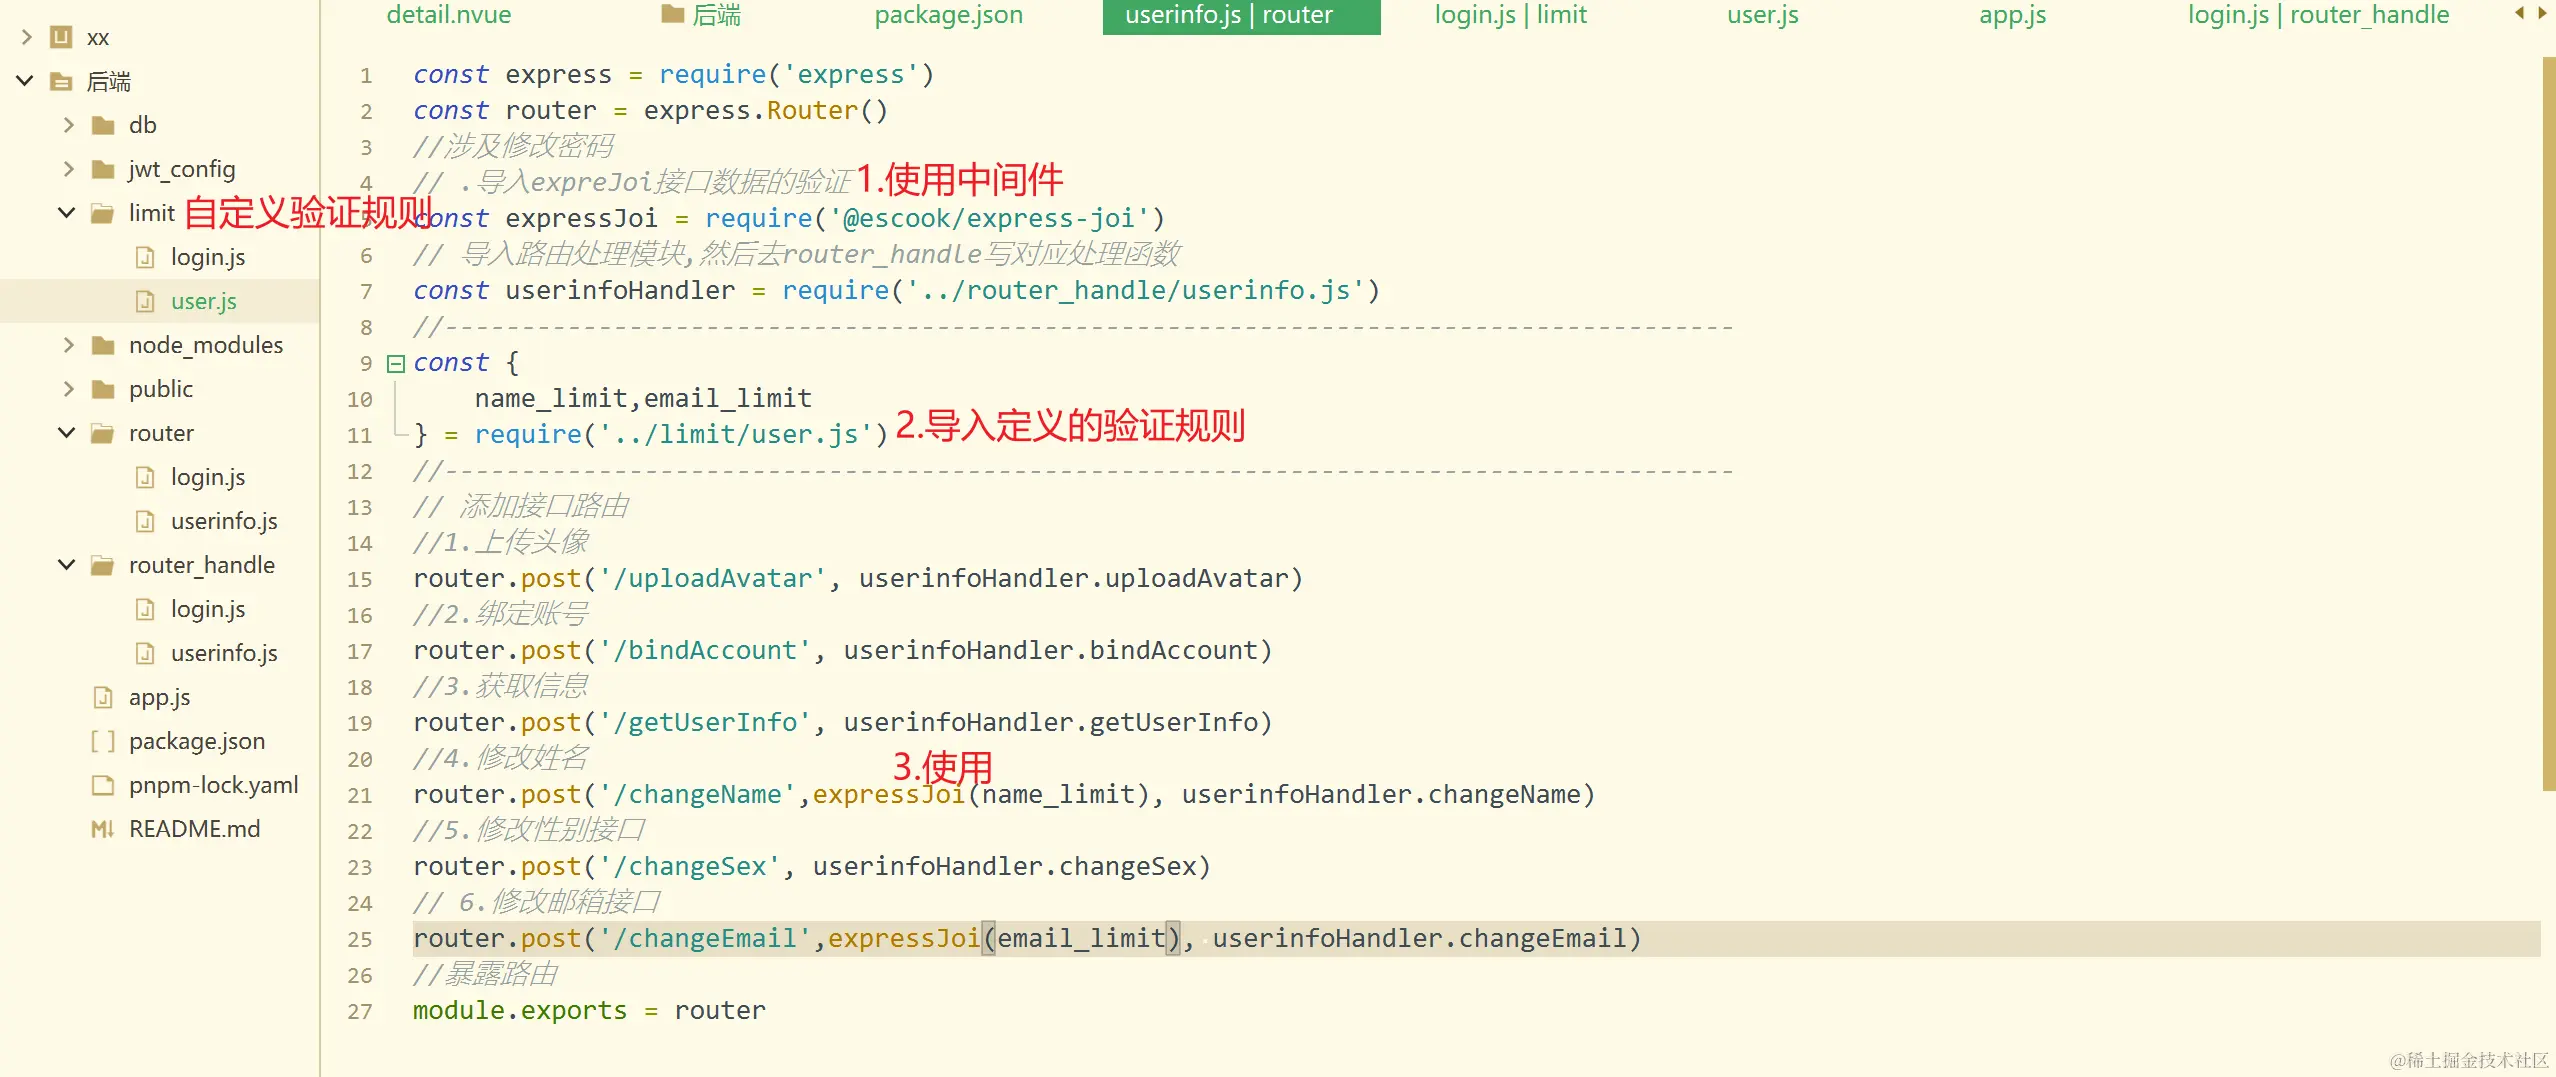
Task: Switch to the detail.nvue tab
Action: tap(449, 14)
